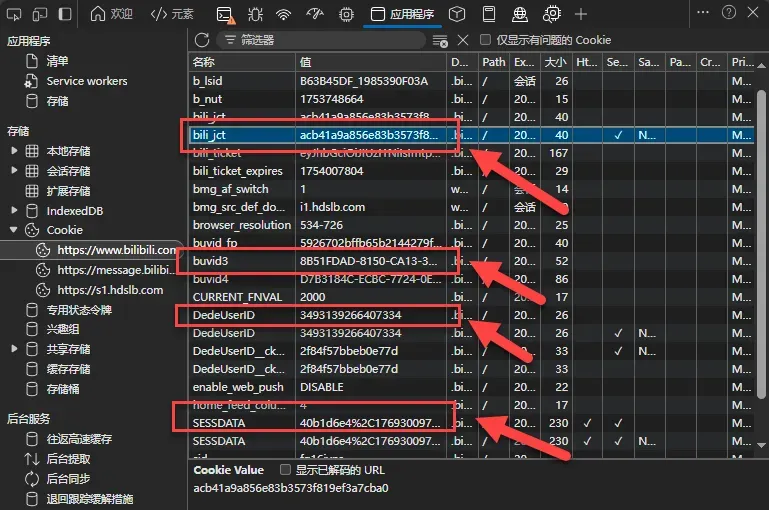Viewport: 769px width, 510px height.
Task: Click into the 筛选器 filter field
Action: tap(321, 40)
